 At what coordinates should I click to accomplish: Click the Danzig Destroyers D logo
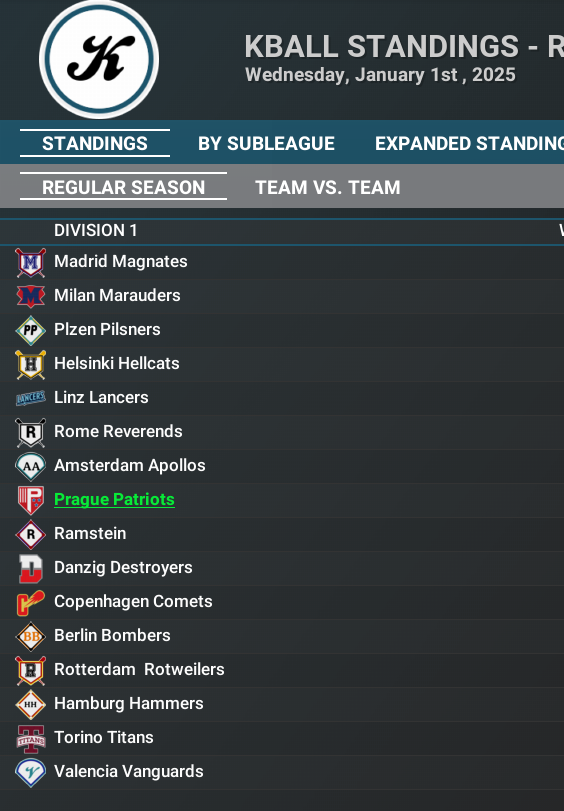pos(31,568)
